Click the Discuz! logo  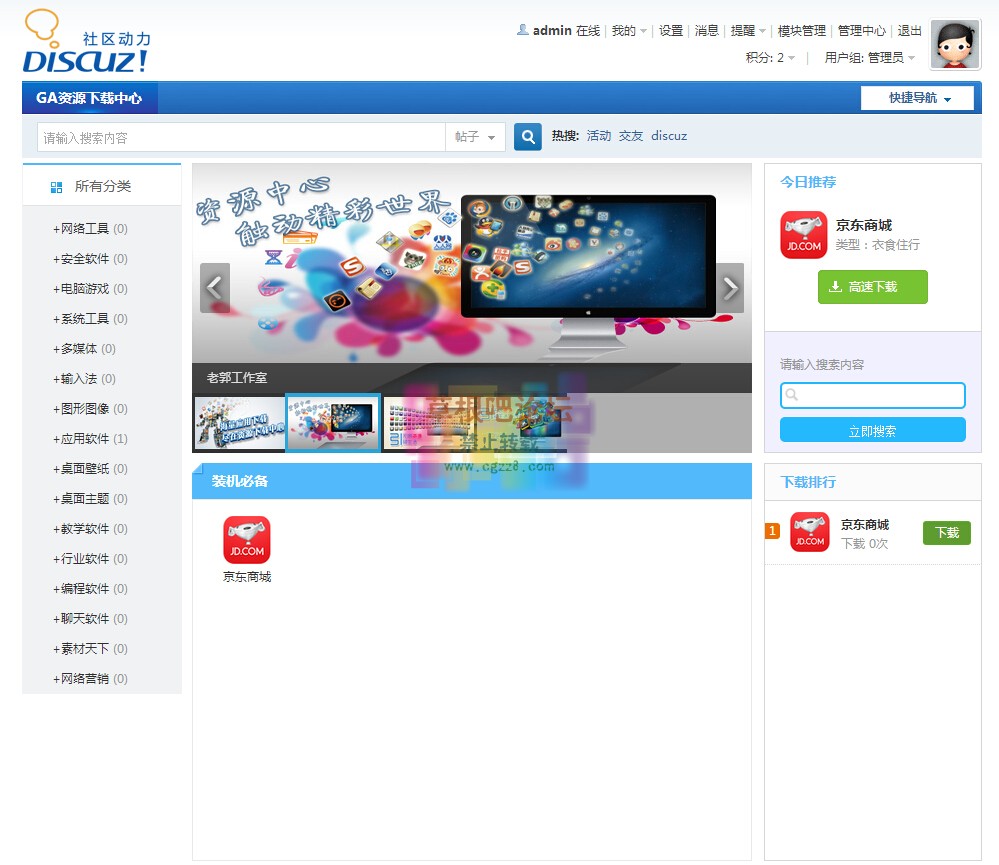(86, 45)
